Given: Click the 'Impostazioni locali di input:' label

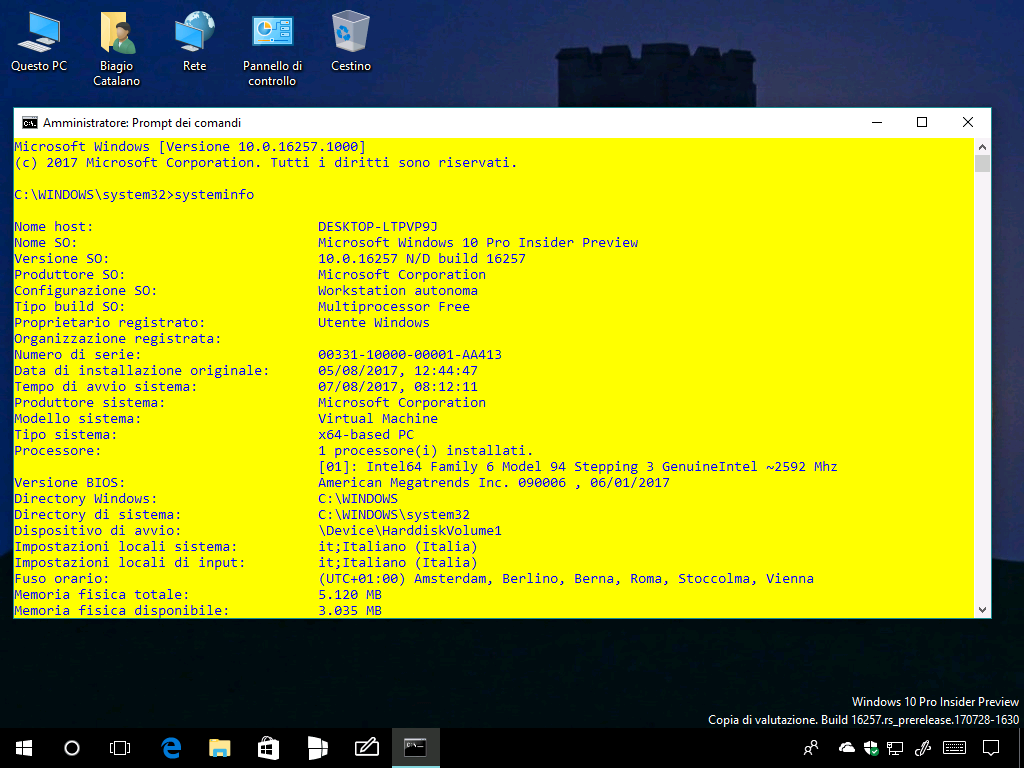Looking at the screenshot, I should [129, 562].
